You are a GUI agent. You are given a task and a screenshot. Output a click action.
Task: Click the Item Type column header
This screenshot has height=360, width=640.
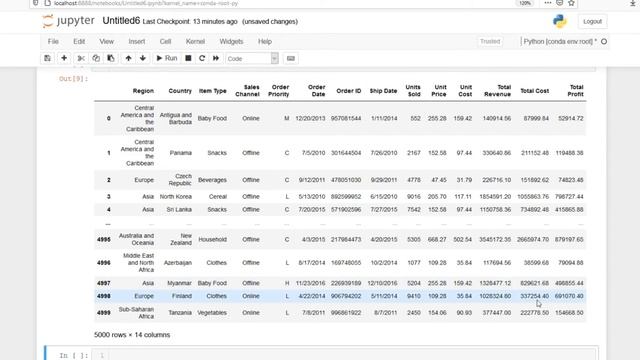(x=213, y=91)
